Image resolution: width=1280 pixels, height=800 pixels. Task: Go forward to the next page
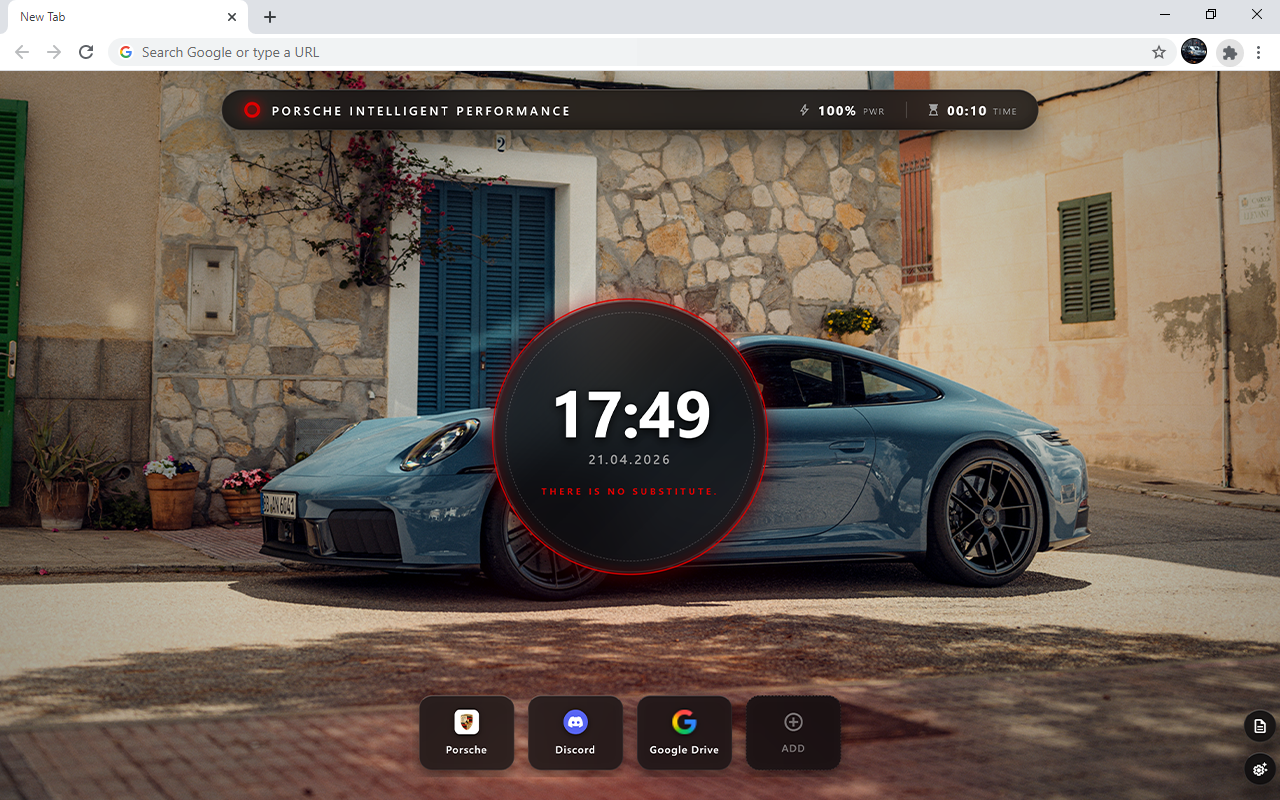(x=54, y=52)
